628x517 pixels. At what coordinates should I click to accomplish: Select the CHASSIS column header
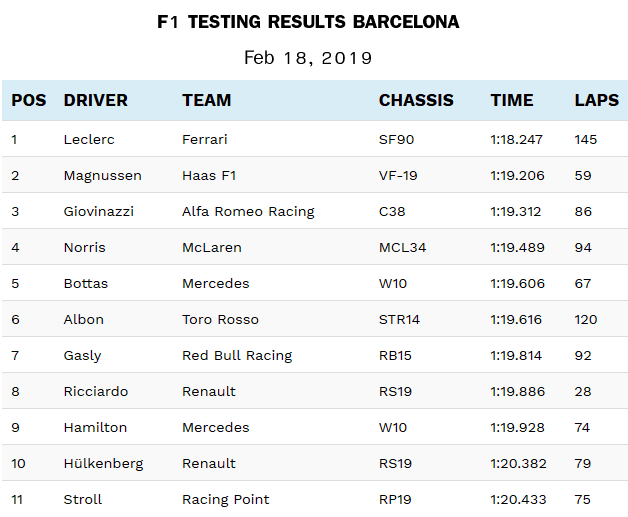click(416, 100)
